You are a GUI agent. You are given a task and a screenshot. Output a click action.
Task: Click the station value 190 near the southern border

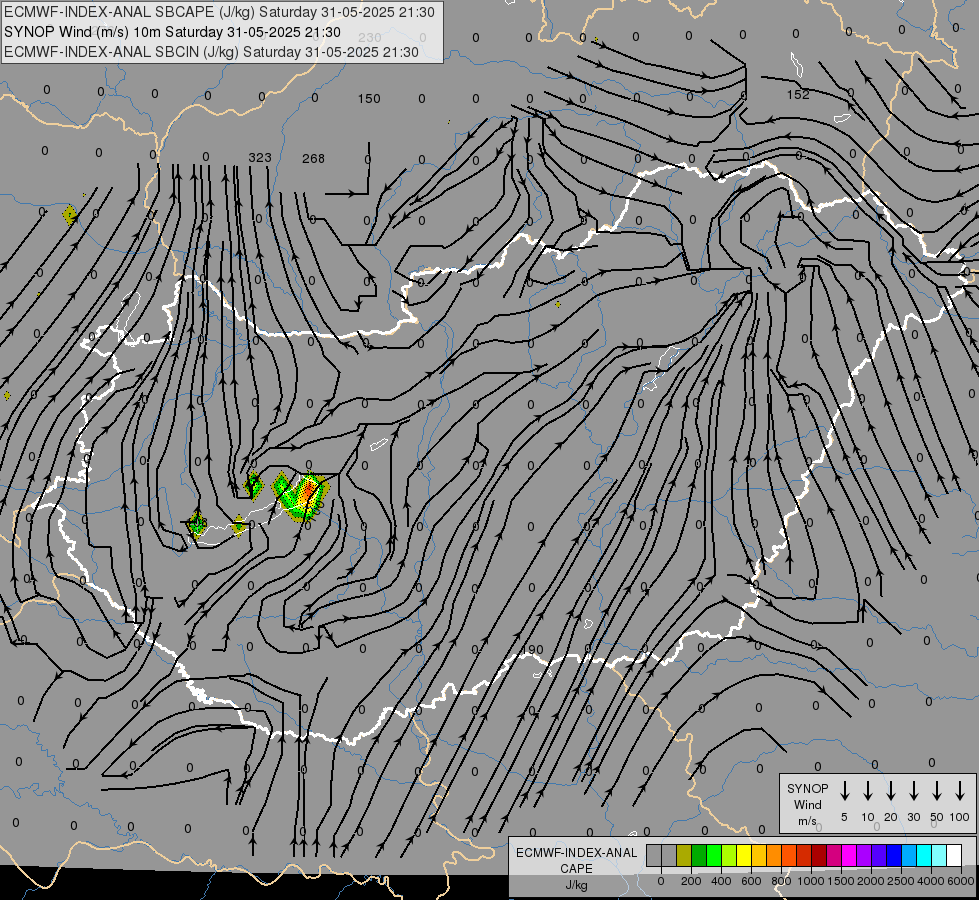pyautogui.click(x=532, y=650)
